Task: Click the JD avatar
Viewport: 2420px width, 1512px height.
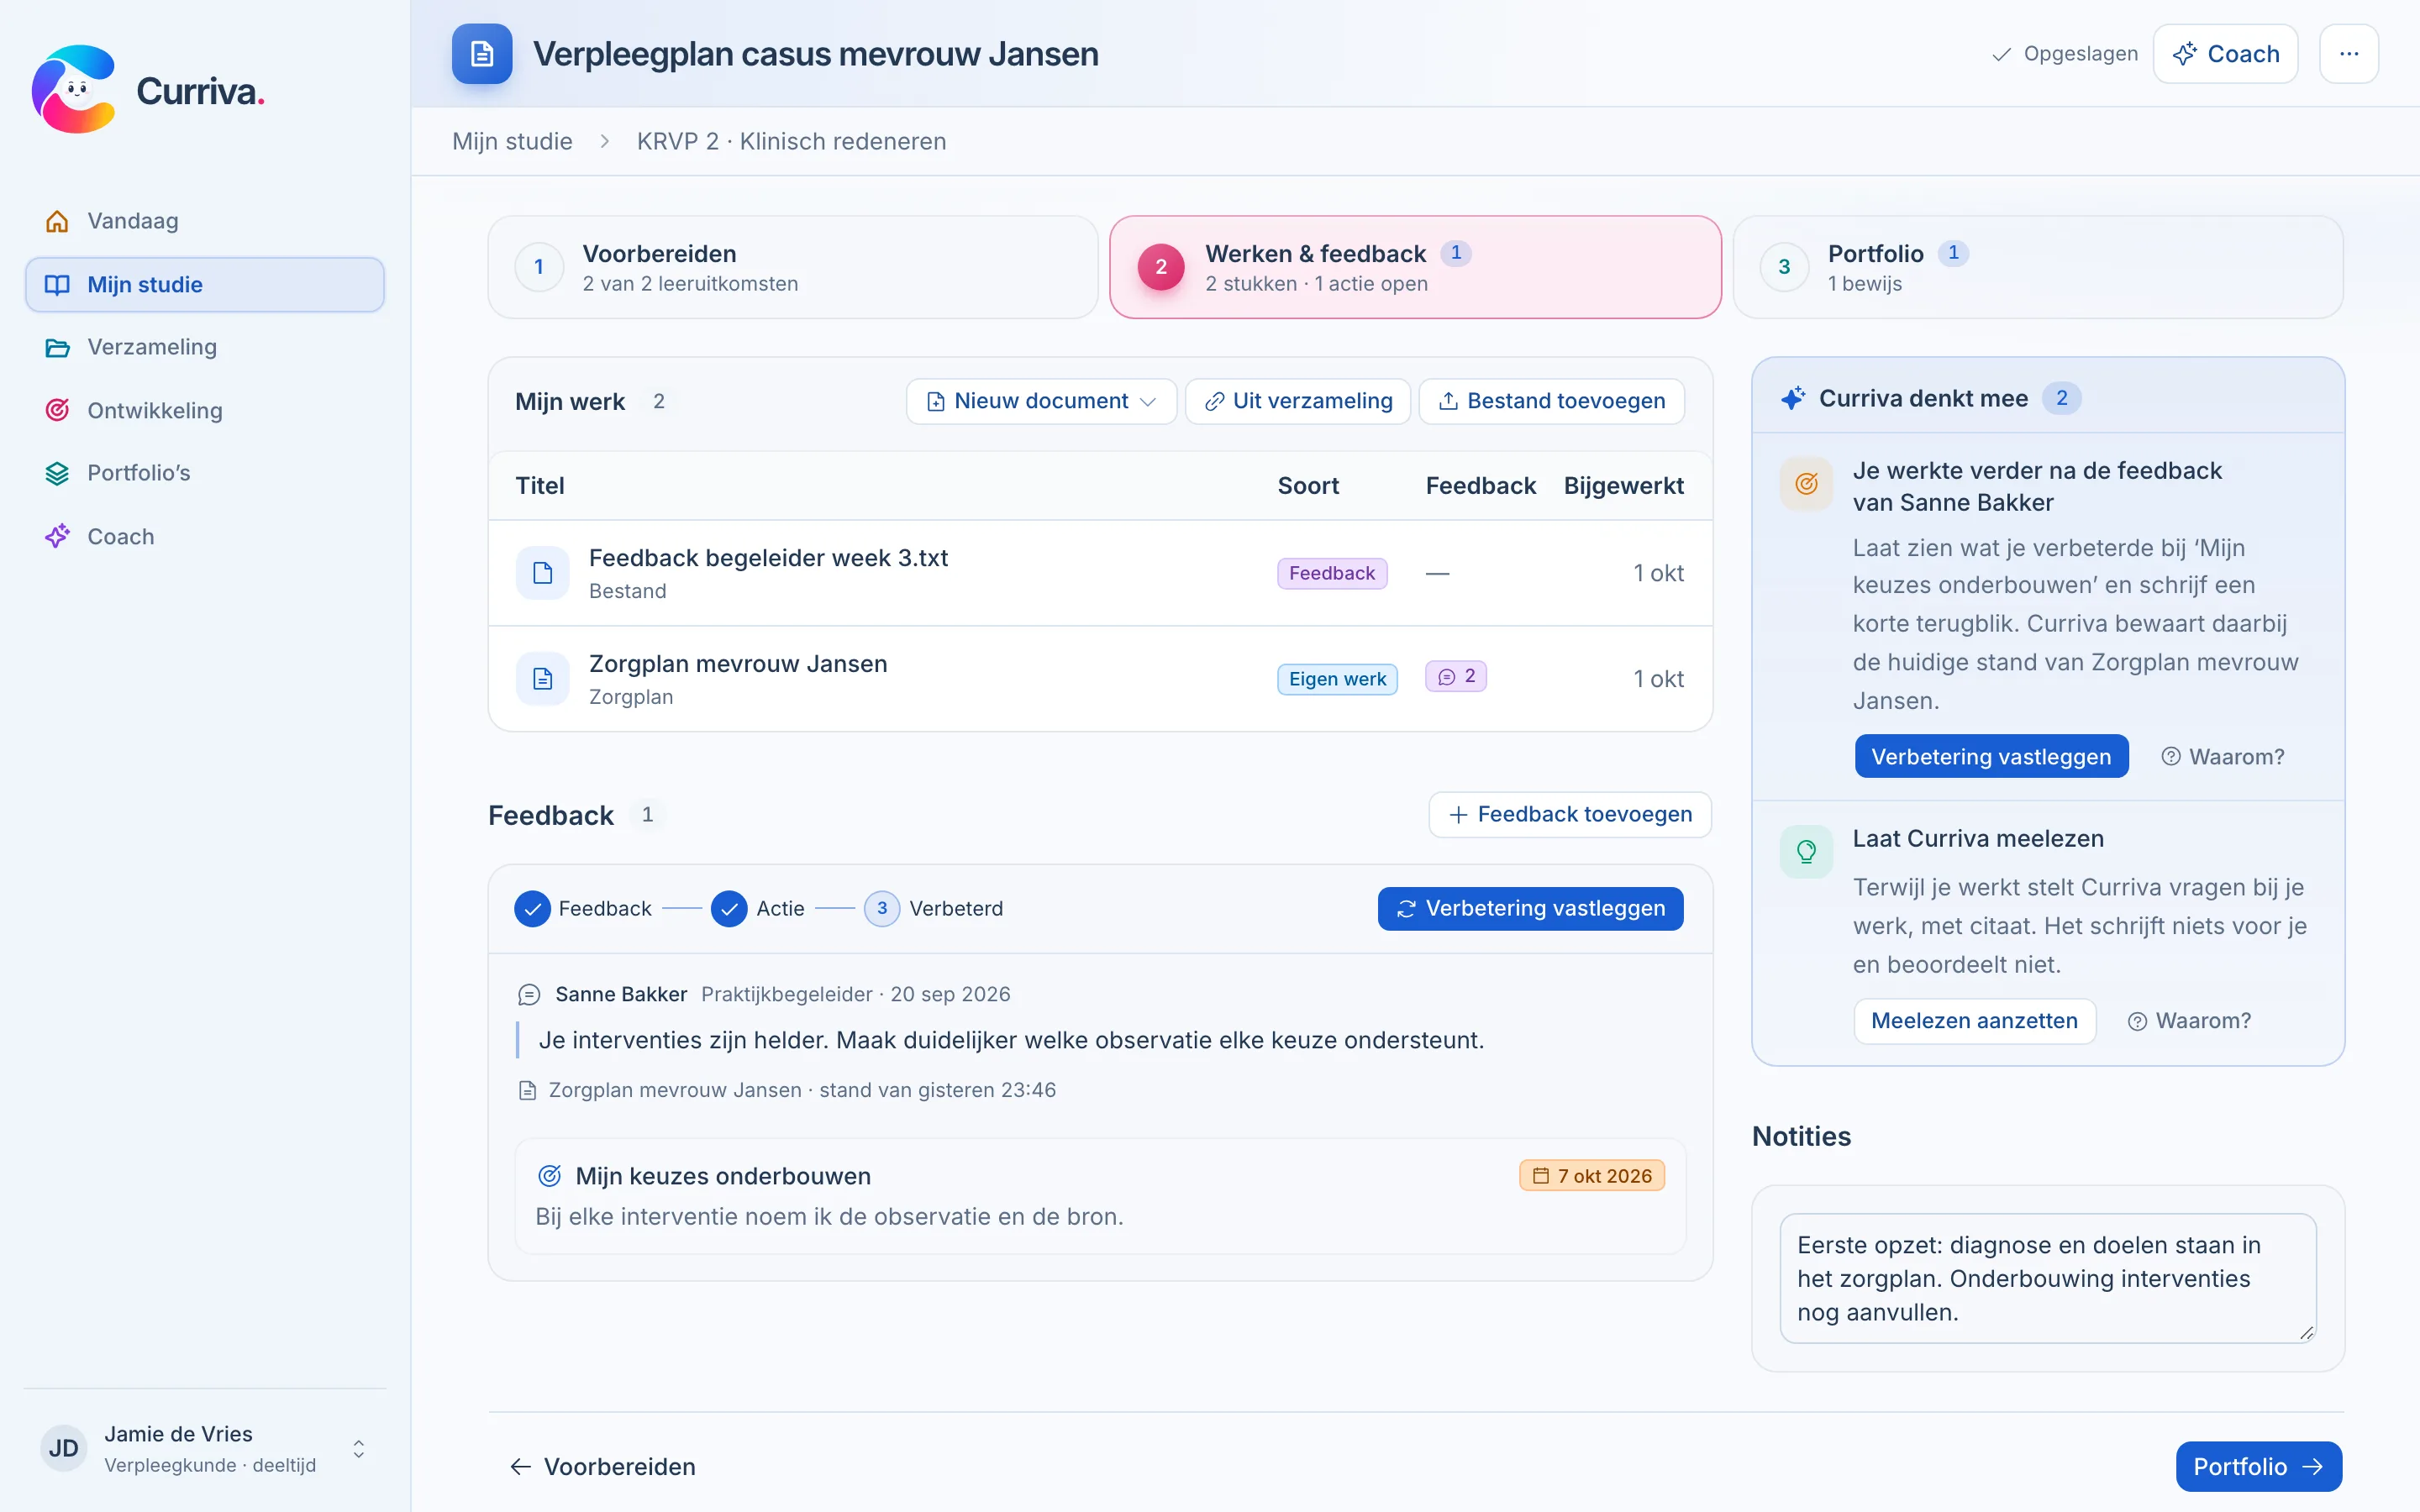Action: pos(64,1449)
